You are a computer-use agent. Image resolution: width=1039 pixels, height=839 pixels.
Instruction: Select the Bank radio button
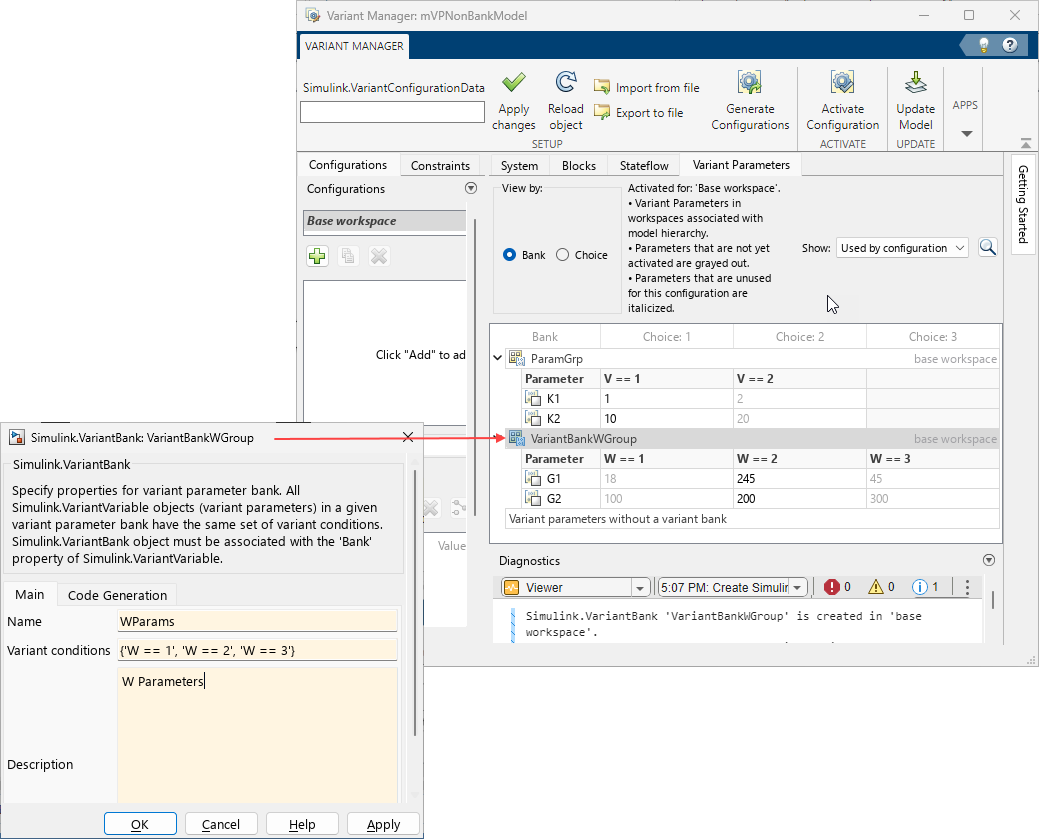coord(510,255)
